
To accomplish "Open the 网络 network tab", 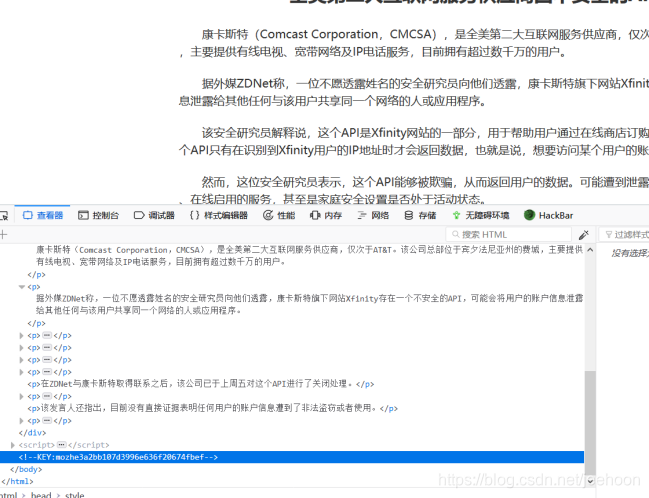I will coord(373,215).
